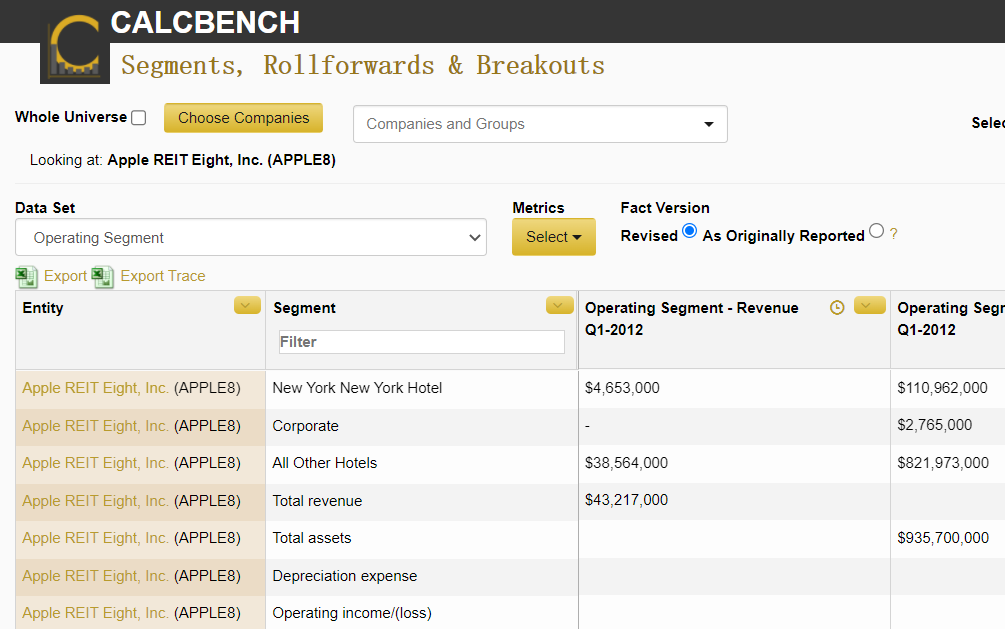This screenshot has height=629, width=1005.
Task: Open the Companies and Groups dropdown
Action: [540, 124]
